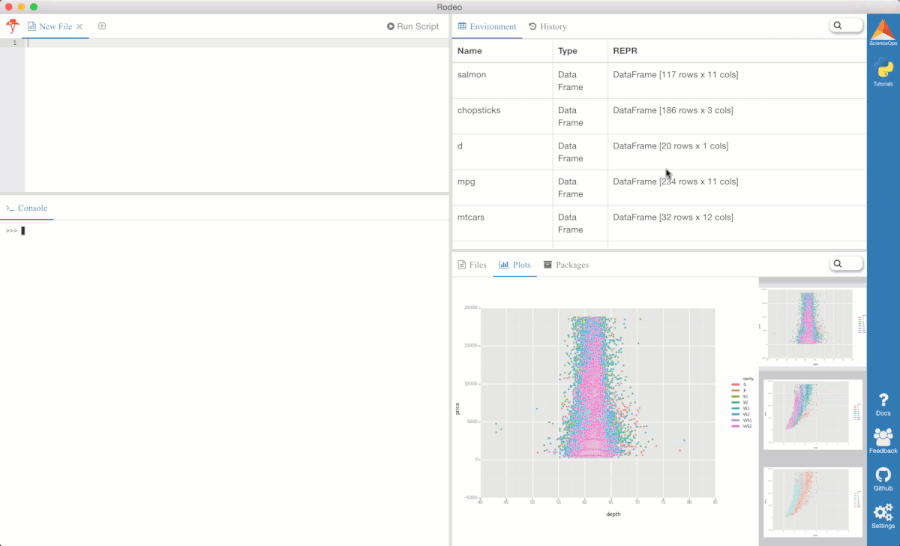Image resolution: width=900 pixels, height=546 pixels.
Task: Open Github from the sidebar
Action: click(x=883, y=479)
